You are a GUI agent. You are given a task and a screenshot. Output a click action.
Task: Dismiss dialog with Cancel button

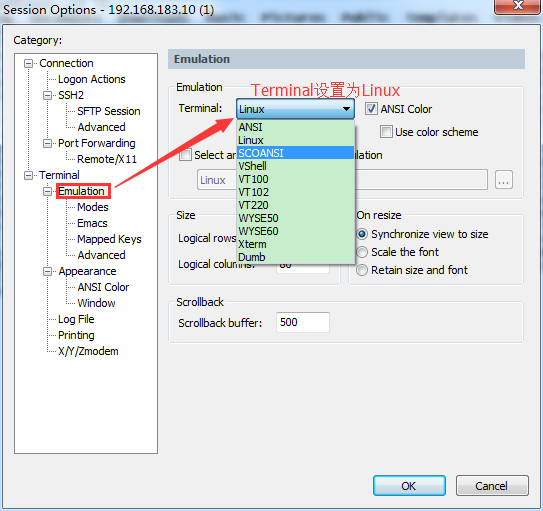pyautogui.click(x=492, y=486)
